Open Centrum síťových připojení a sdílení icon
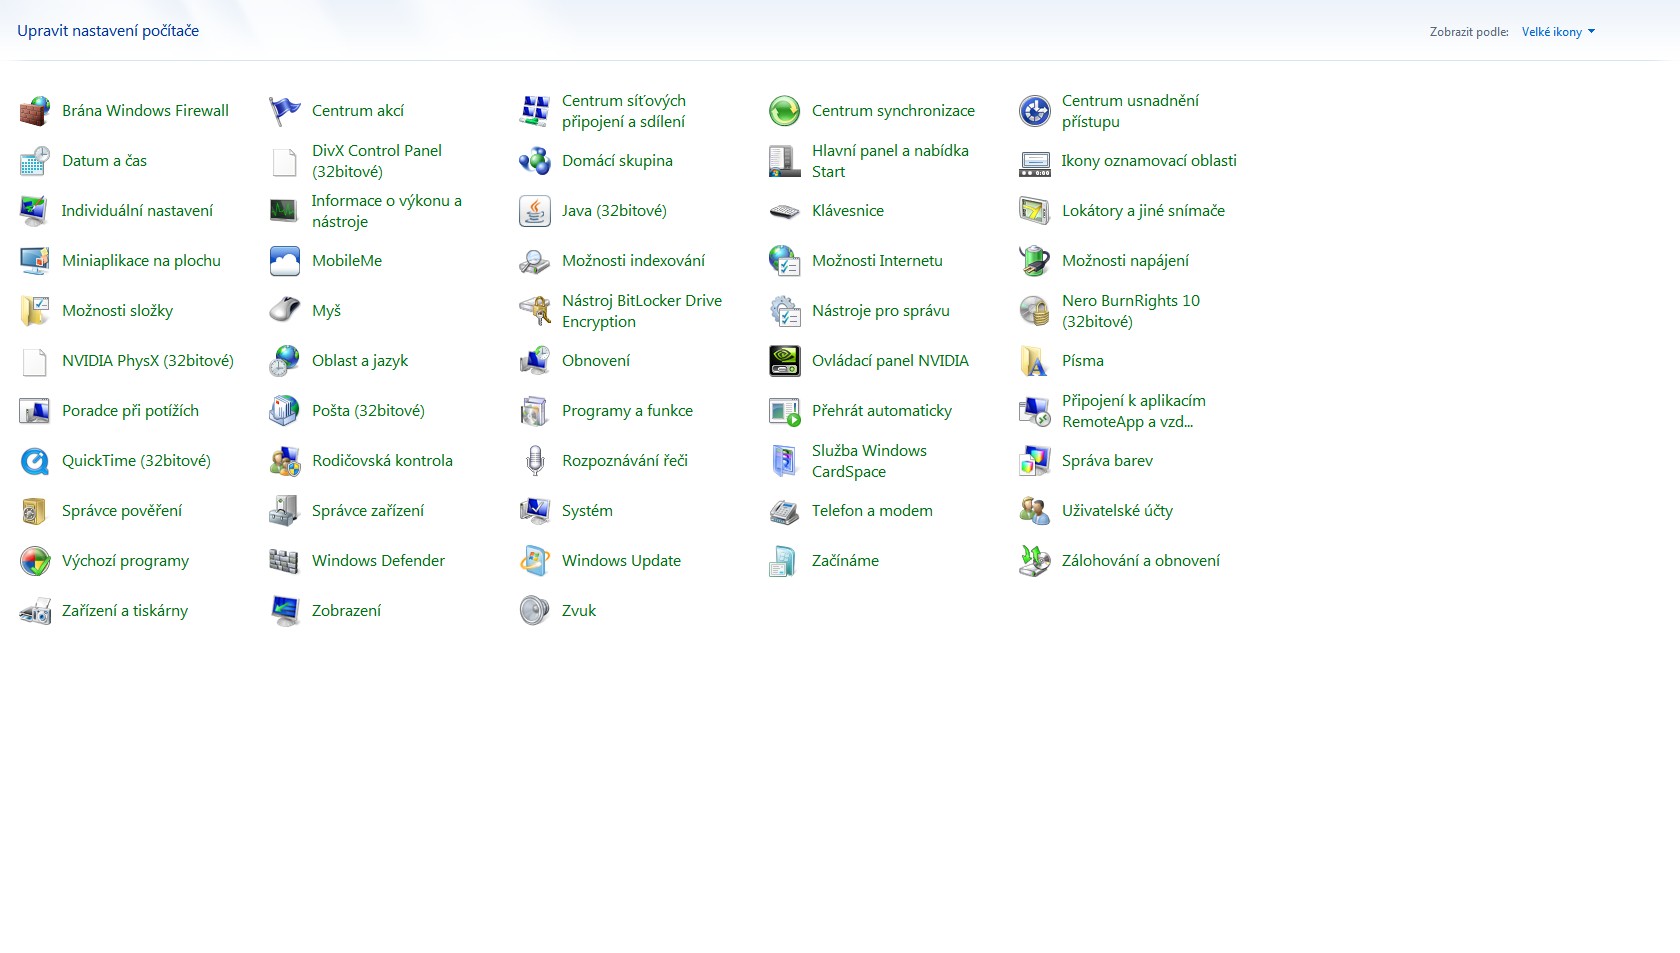Screen dimensions: 1680x953 coord(535,111)
